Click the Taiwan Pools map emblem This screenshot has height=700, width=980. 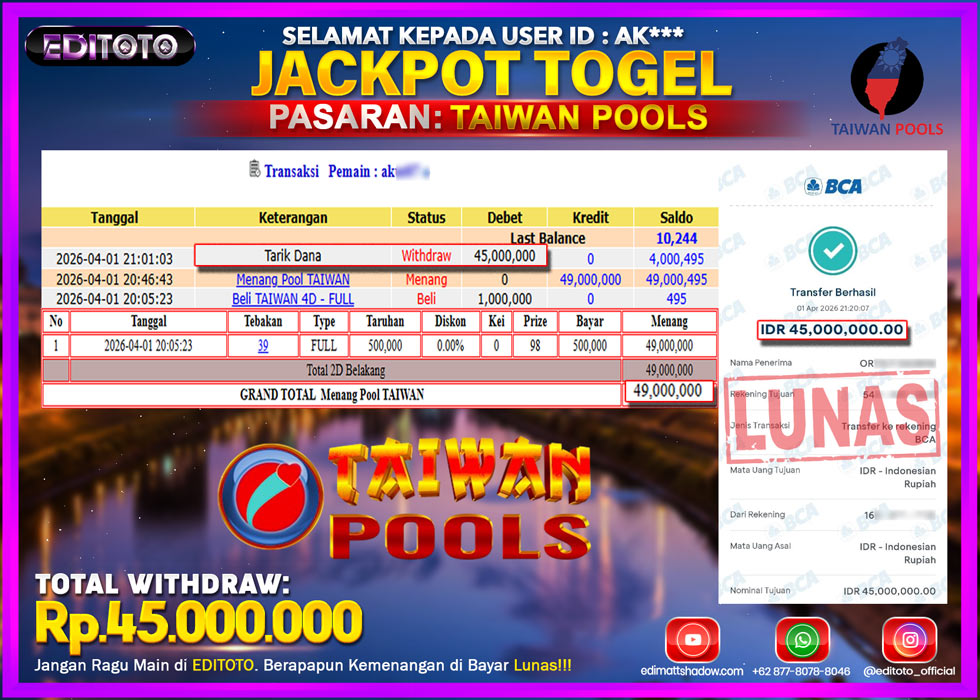886,78
